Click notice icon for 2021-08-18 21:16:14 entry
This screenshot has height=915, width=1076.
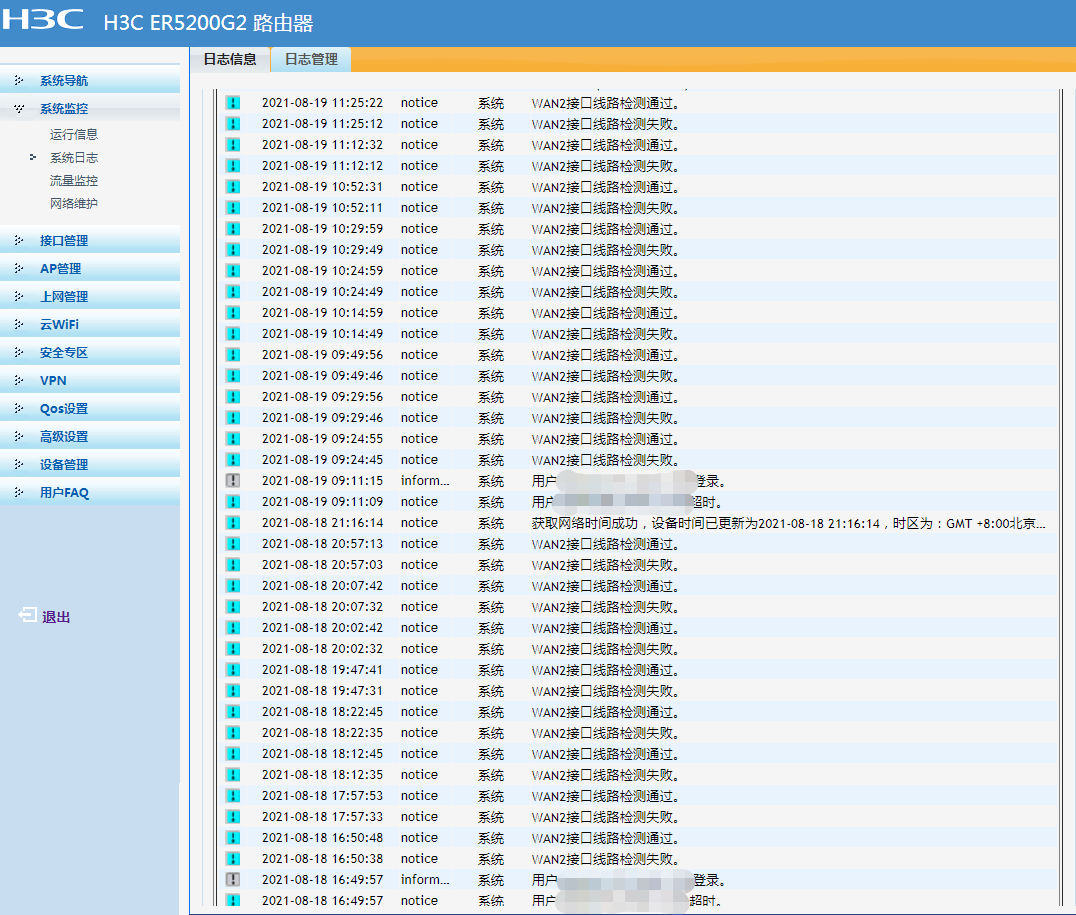tap(233, 523)
